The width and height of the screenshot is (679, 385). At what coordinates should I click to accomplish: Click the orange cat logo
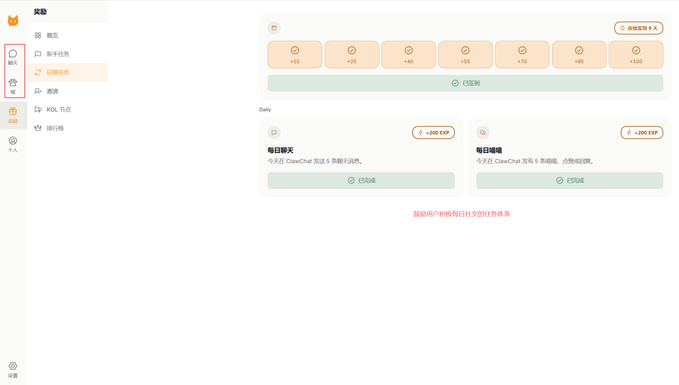point(13,20)
